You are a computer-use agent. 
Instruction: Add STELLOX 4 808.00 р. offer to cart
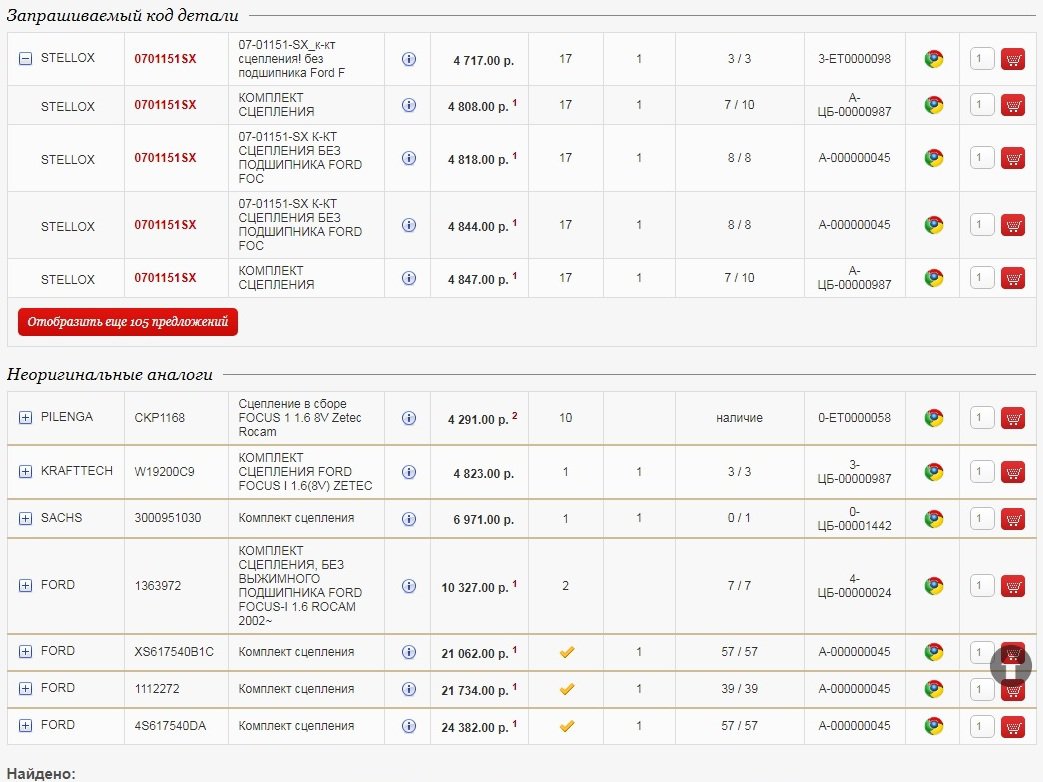[x=1013, y=105]
